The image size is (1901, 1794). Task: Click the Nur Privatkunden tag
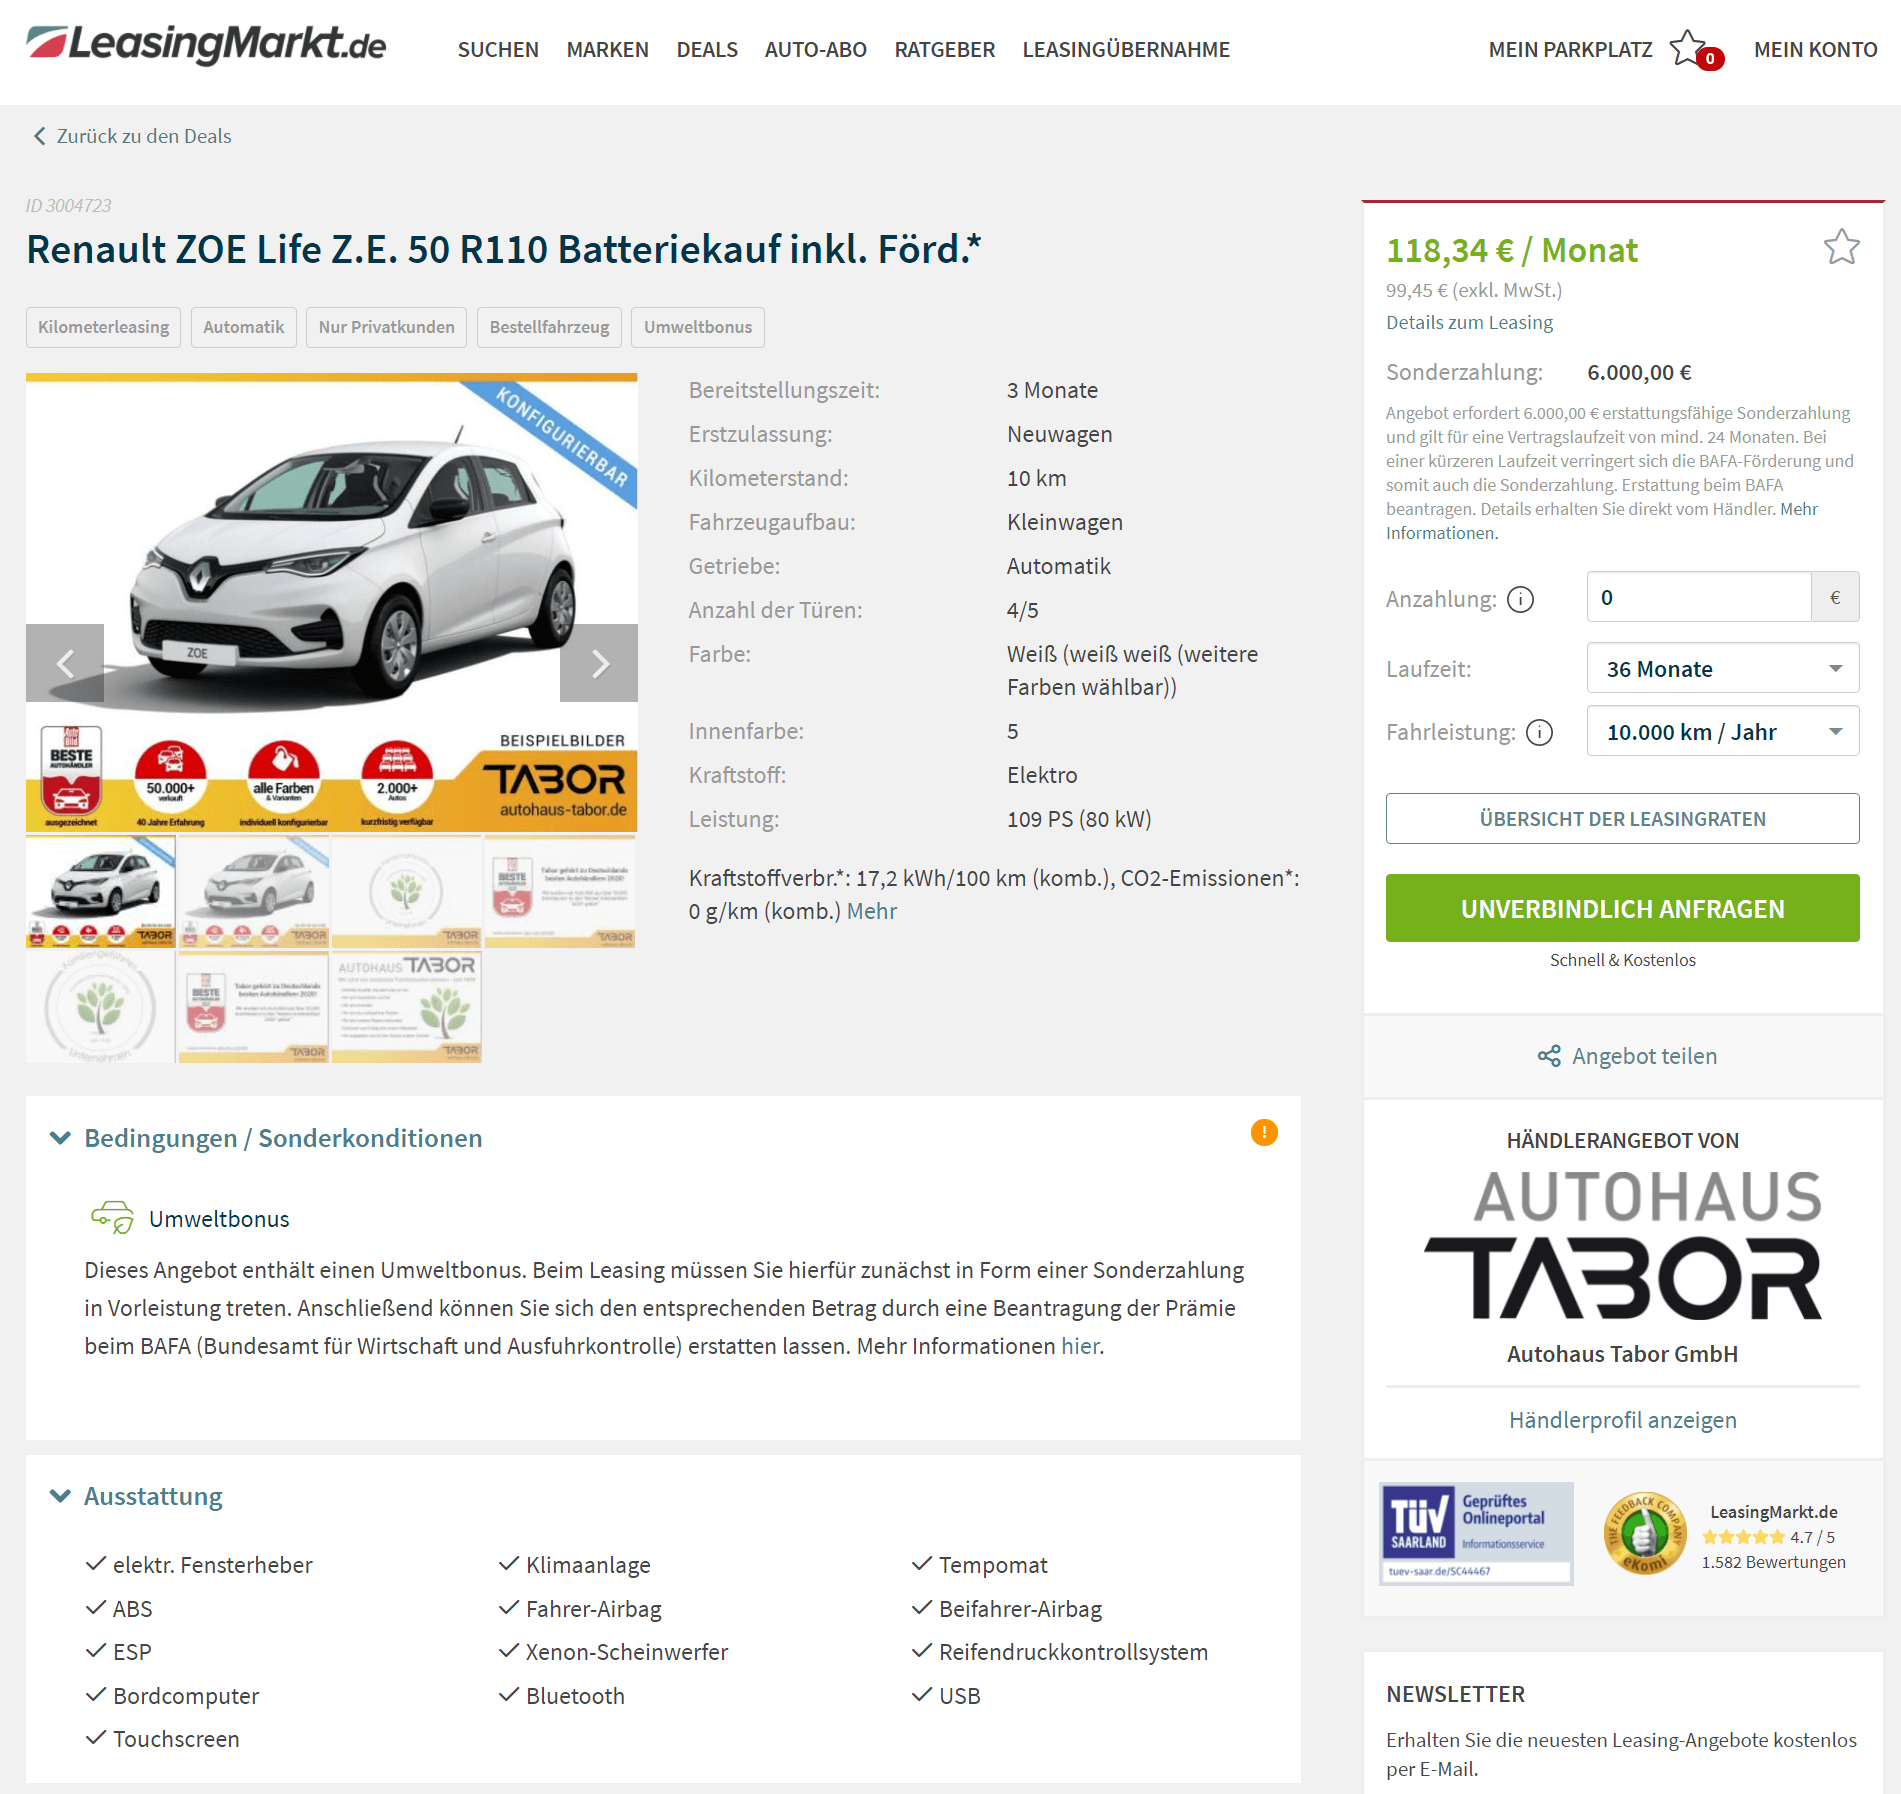[x=386, y=327]
